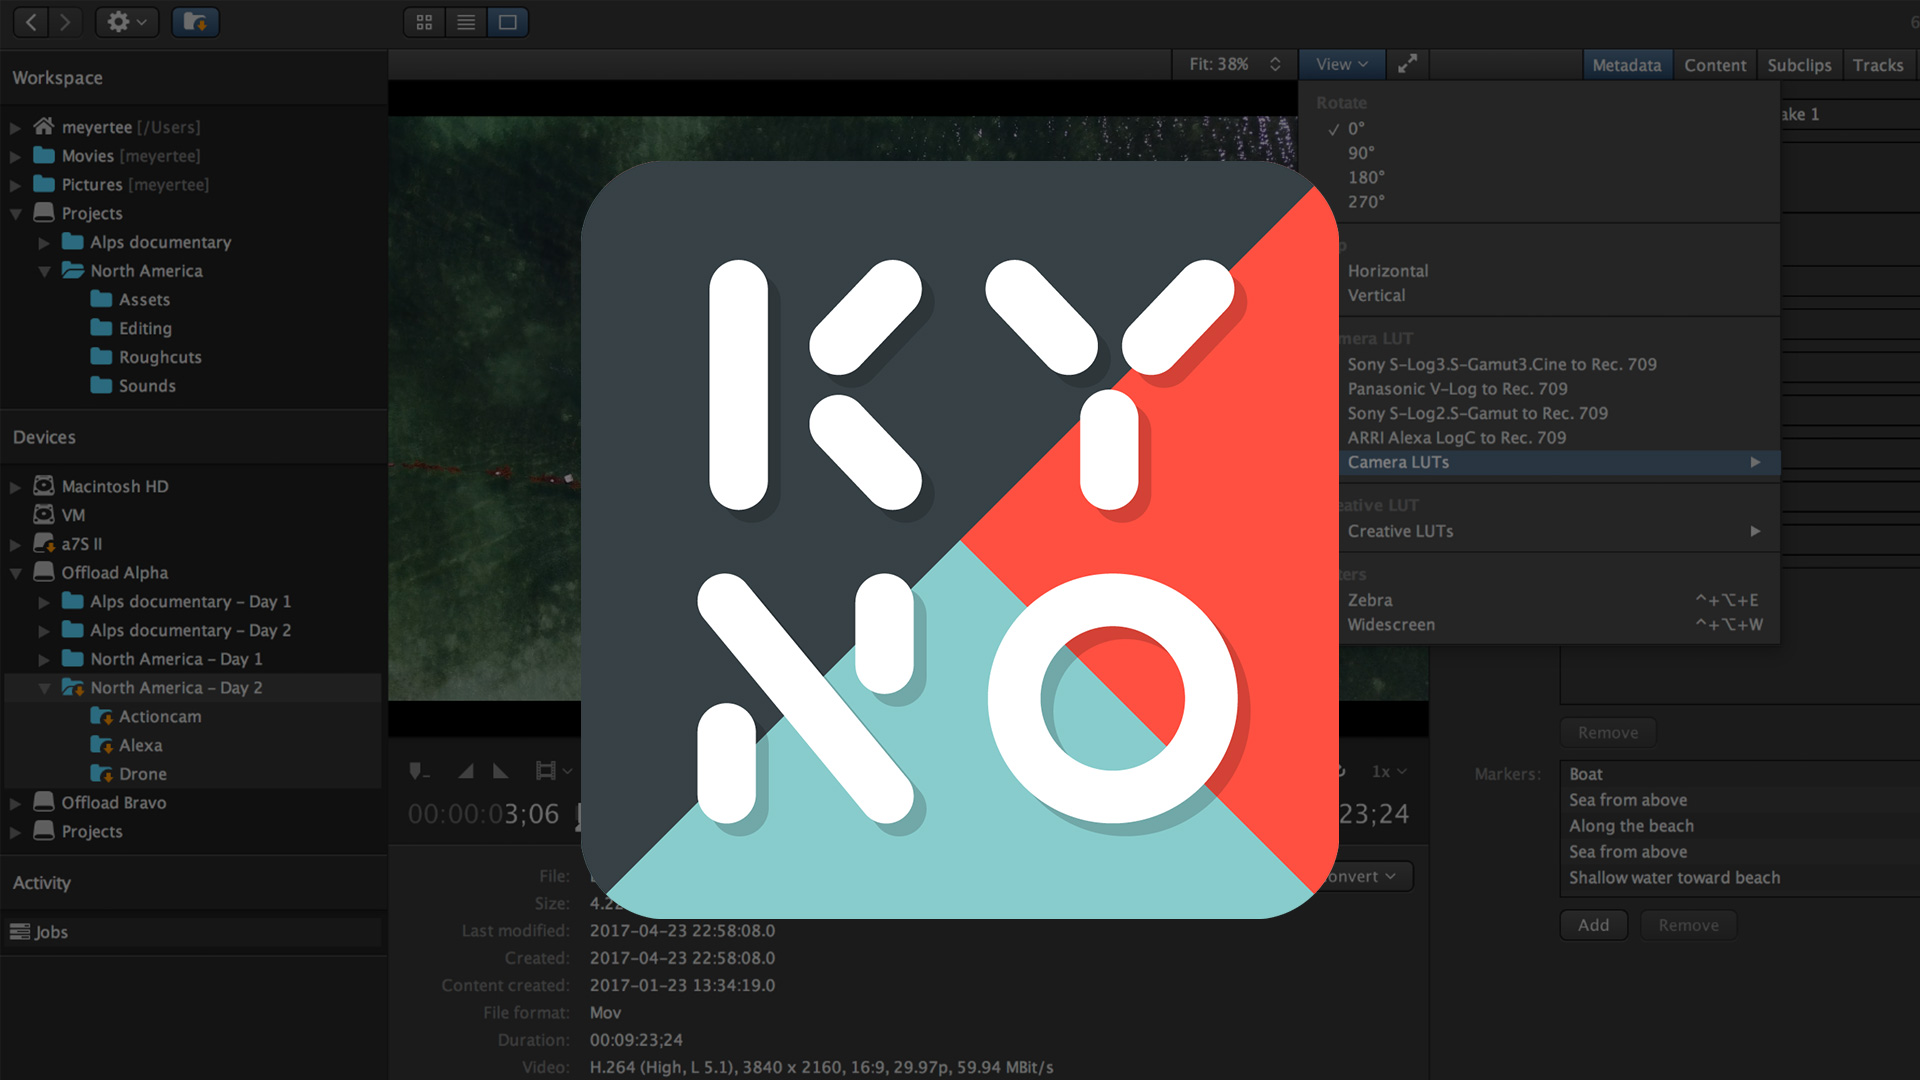The width and height of the screenshot is (1920, 1080).
Task: Select the 0° rotation option
Action: pos(1355,129)
